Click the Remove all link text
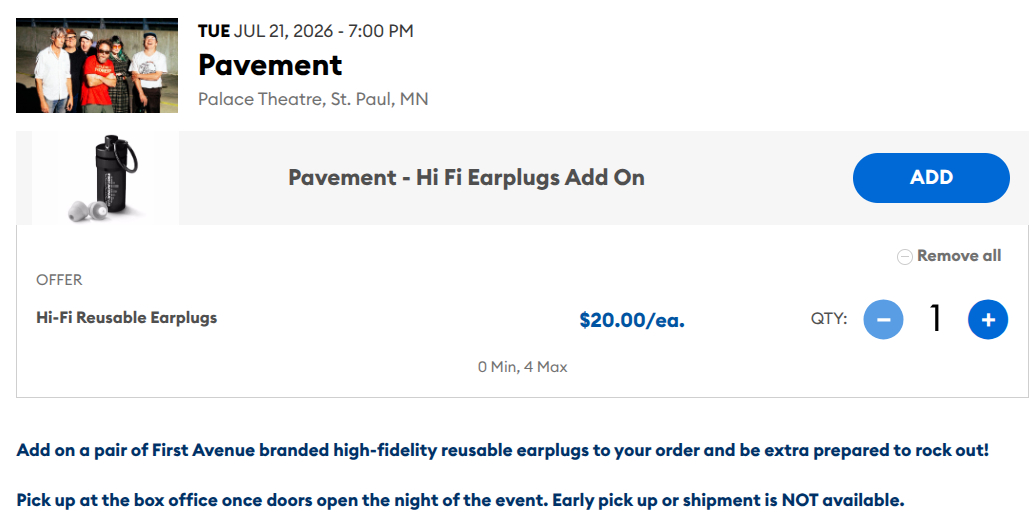 [958, 256]
